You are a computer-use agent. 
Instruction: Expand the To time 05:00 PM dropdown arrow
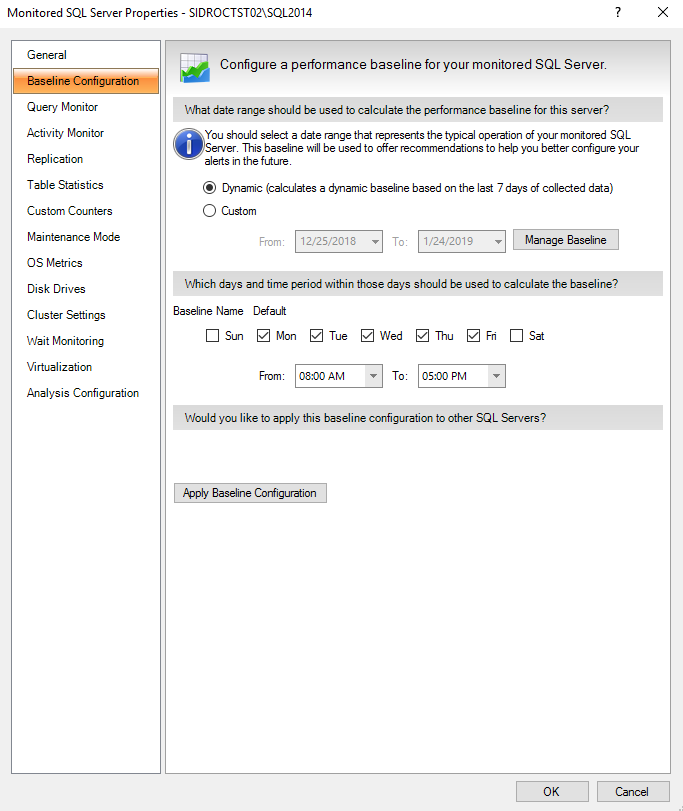[496, 376]
